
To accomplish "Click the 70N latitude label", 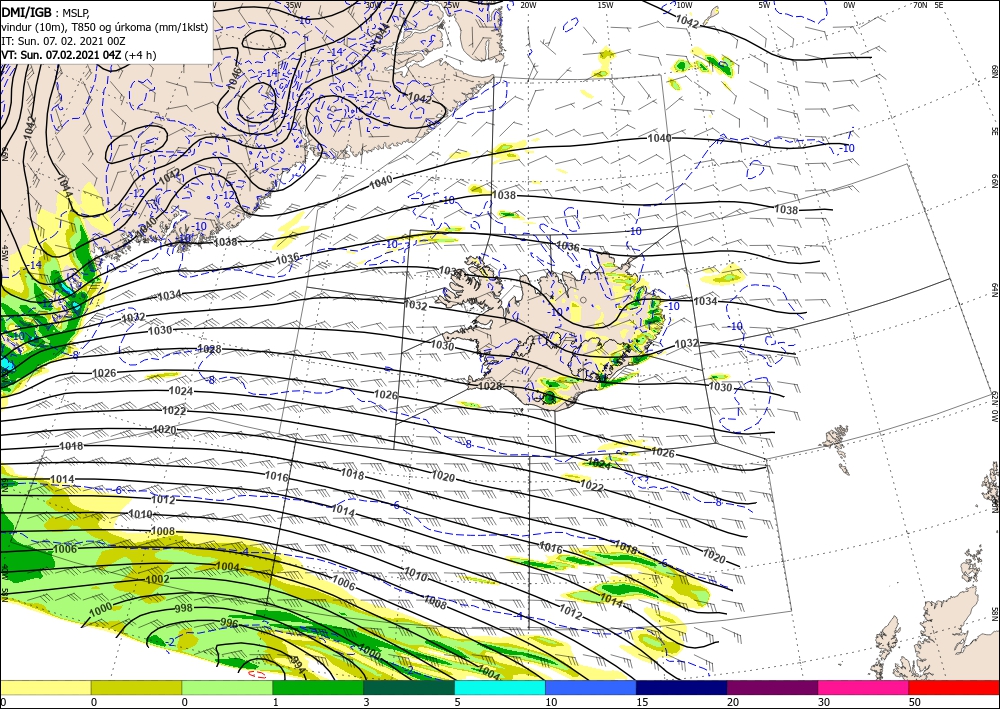I will 920,5.
